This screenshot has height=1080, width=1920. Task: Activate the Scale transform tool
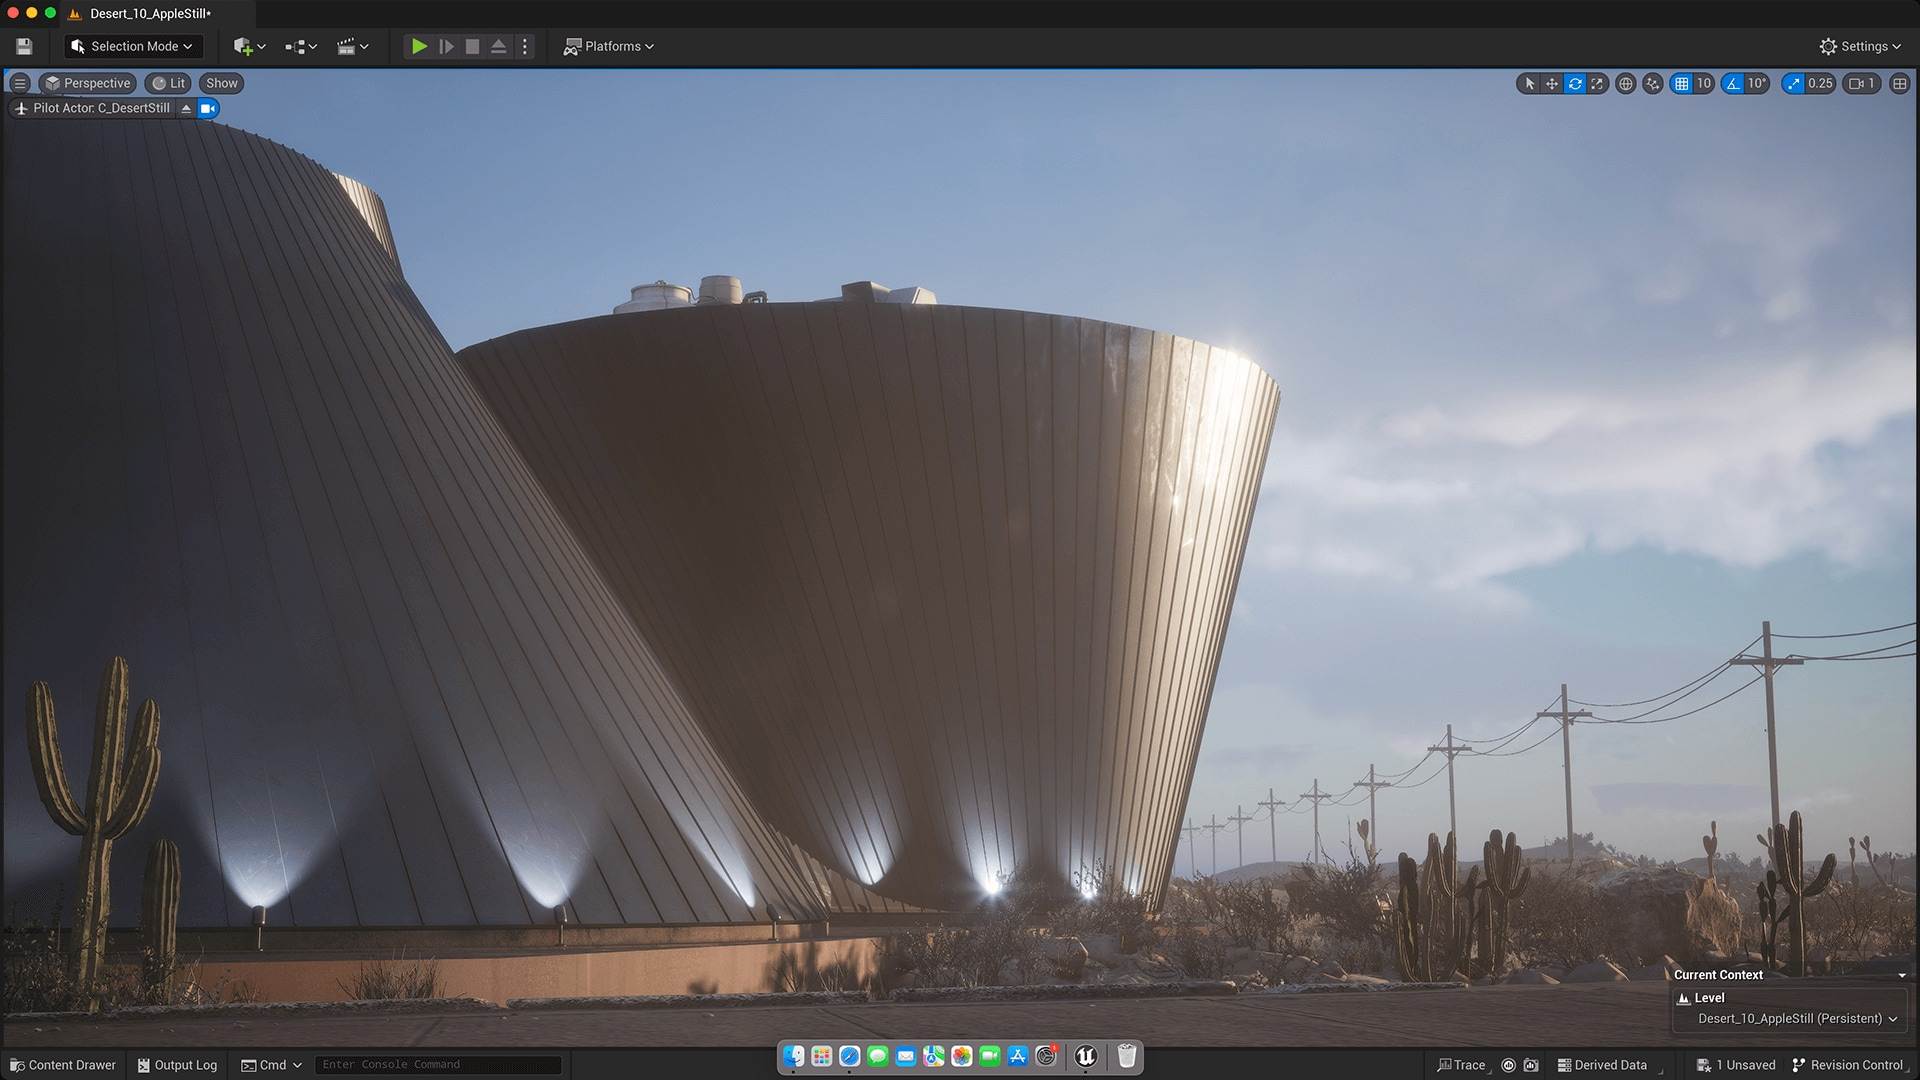1596,83
